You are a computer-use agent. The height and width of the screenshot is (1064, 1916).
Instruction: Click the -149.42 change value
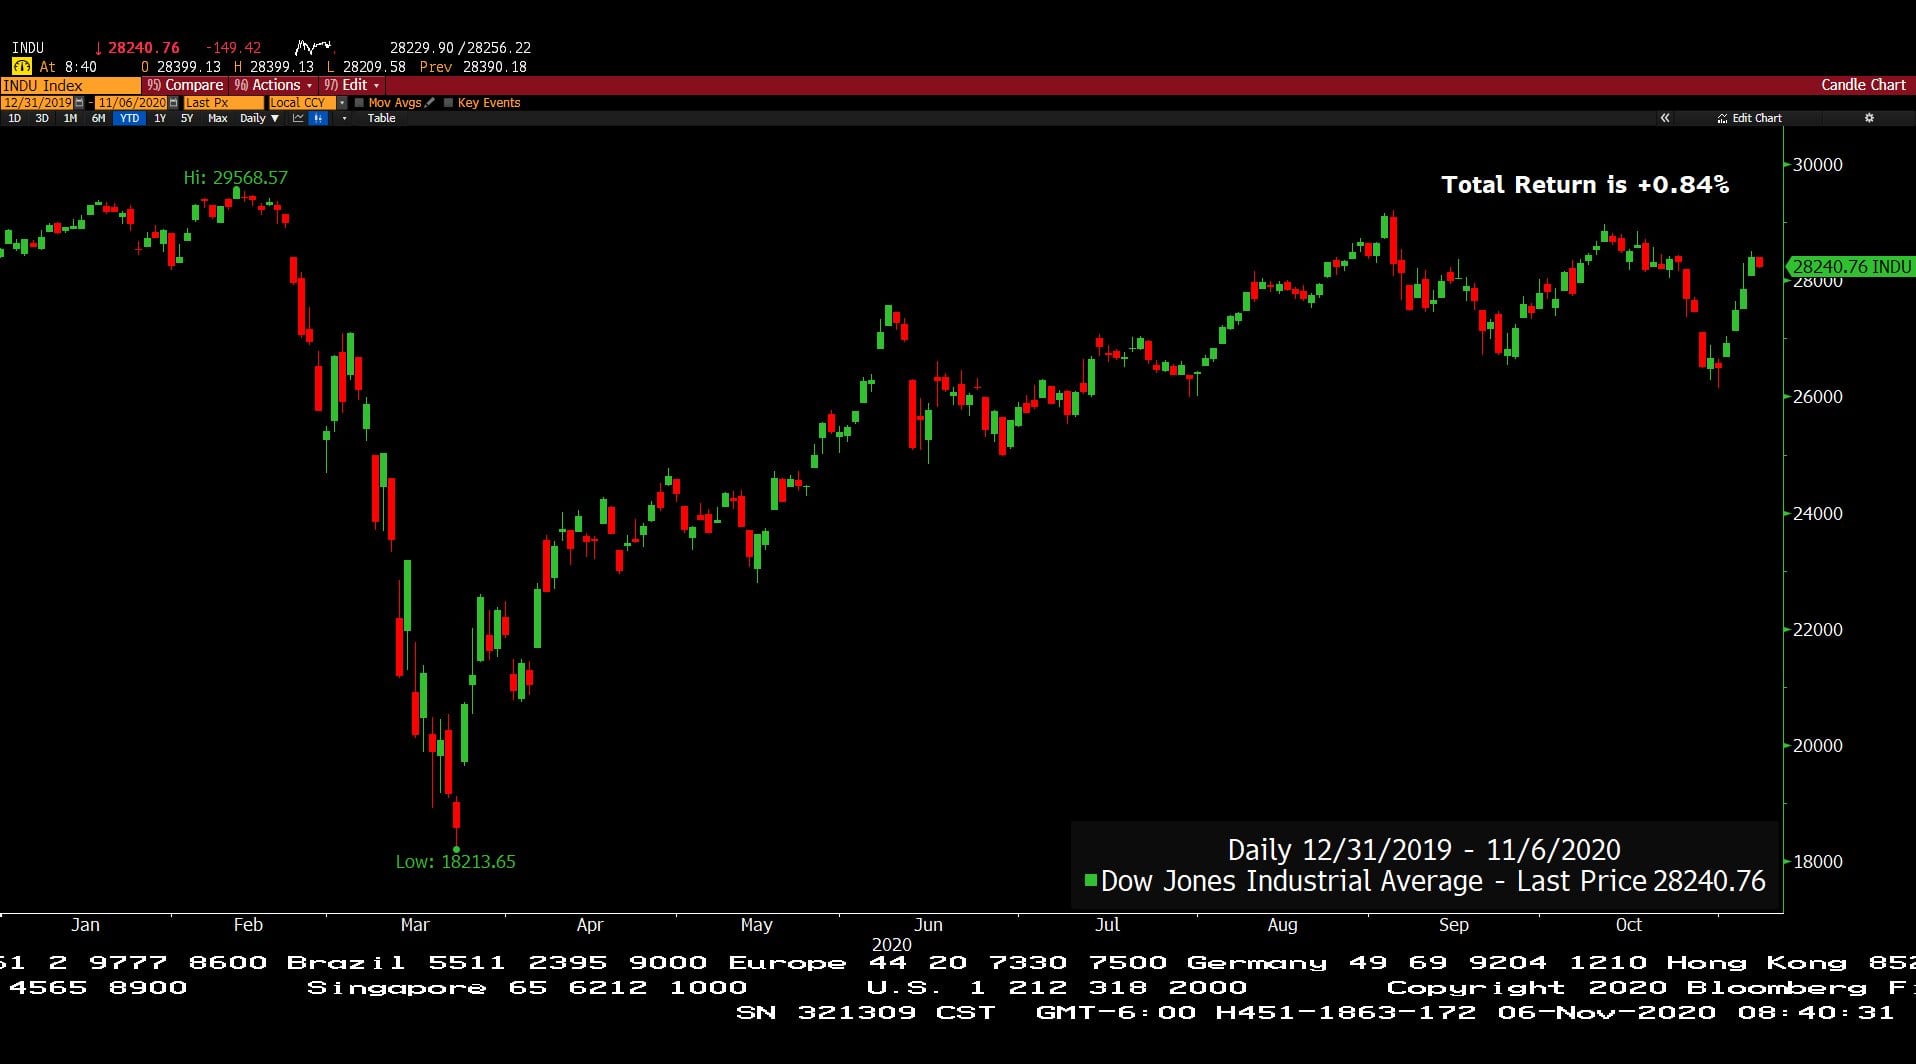coord(233,48)
